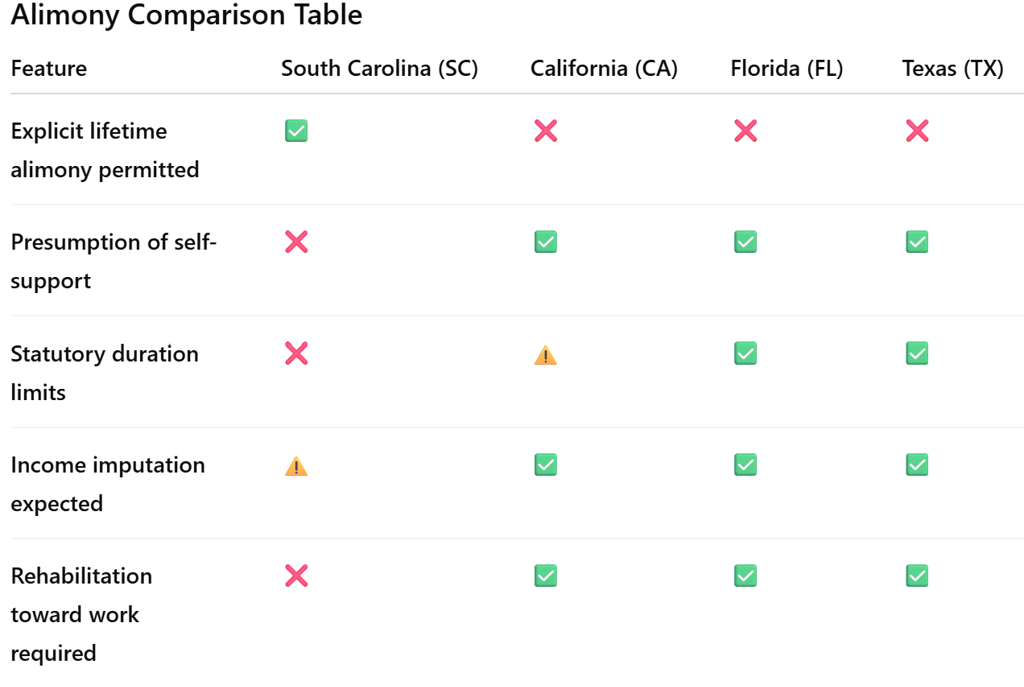The image size is (1024, 687).
Task: Click California income imputation check mark
Action: [x=545, y=465]
